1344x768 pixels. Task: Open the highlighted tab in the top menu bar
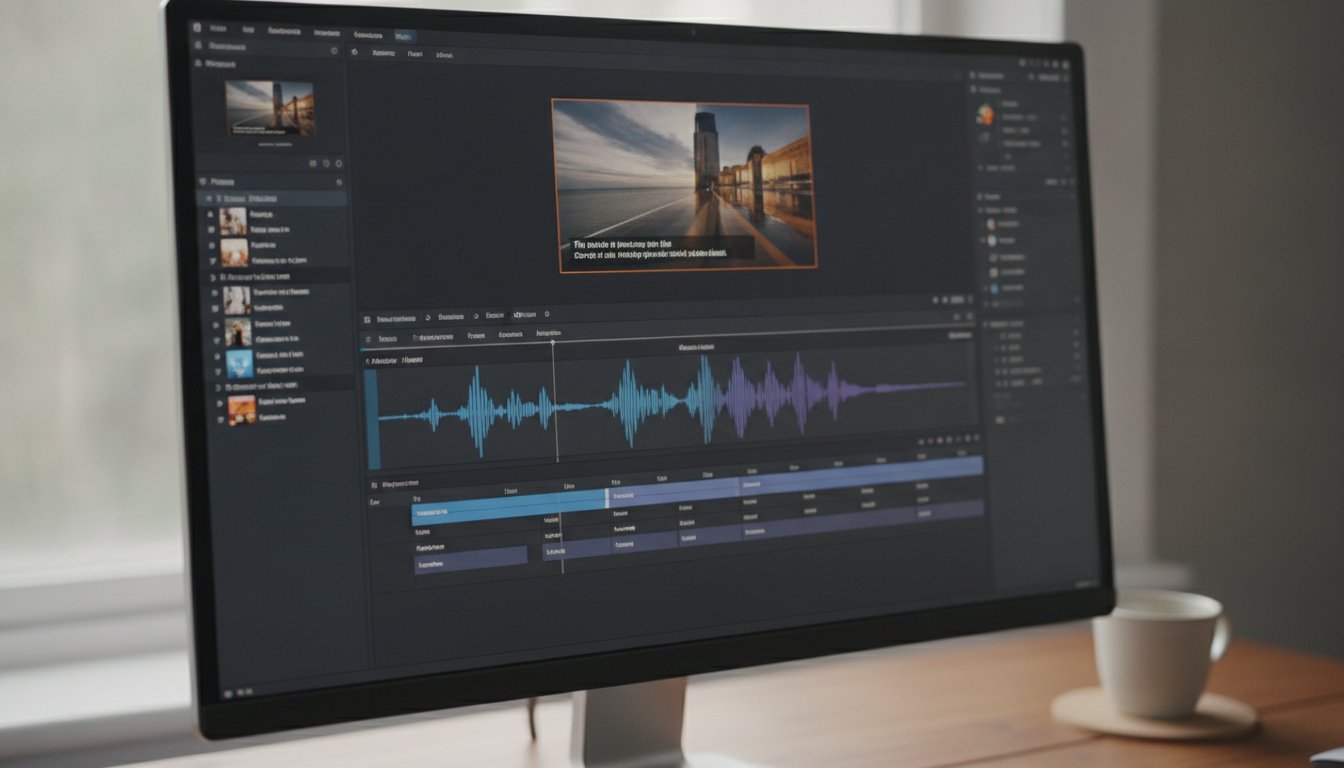[x=403, y=36]
